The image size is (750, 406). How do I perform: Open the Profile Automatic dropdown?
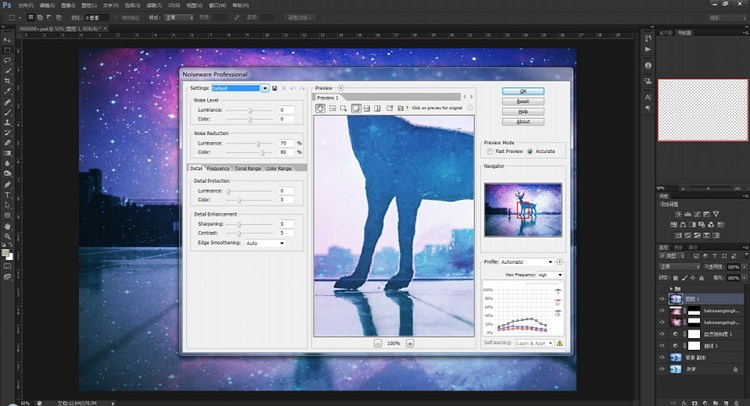527,262
